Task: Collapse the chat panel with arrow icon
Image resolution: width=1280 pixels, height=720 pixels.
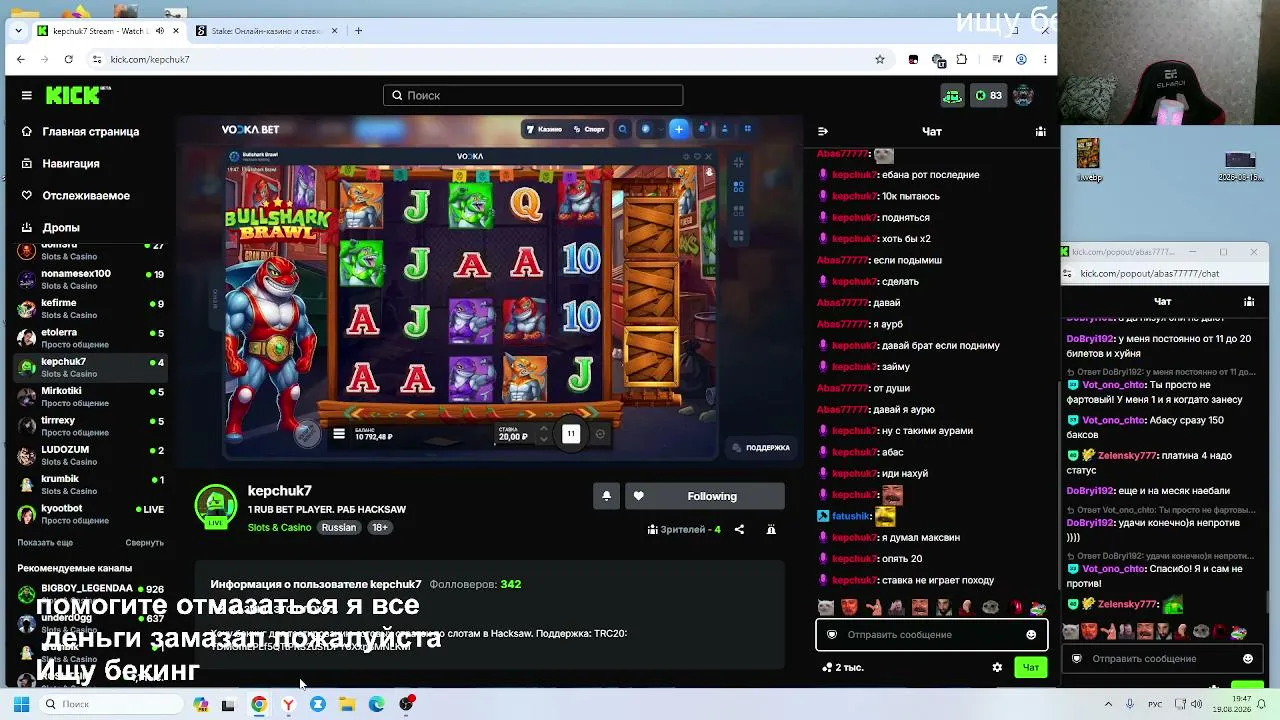Action: tap(823, 131)
